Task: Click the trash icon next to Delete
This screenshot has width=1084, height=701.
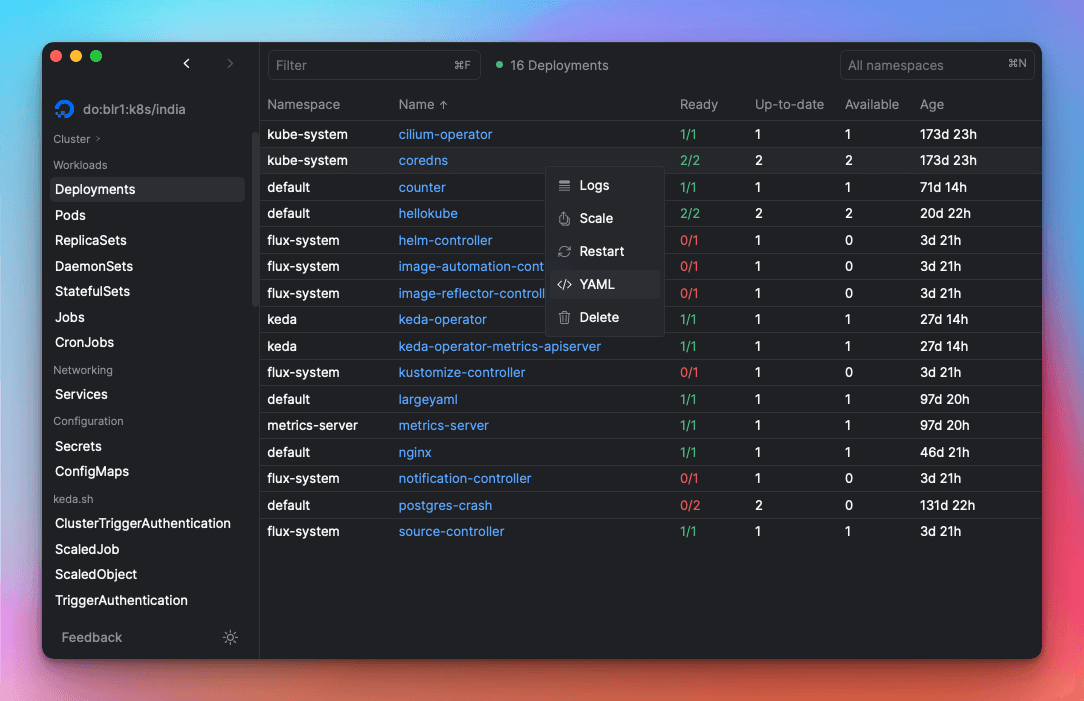Action: [x=566, y=317]
